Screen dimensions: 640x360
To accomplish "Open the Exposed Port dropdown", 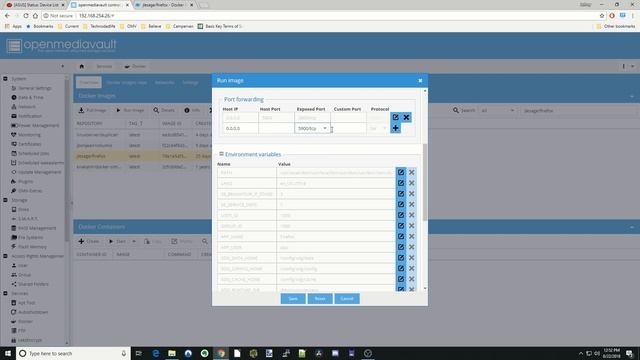I will [325, 128].
